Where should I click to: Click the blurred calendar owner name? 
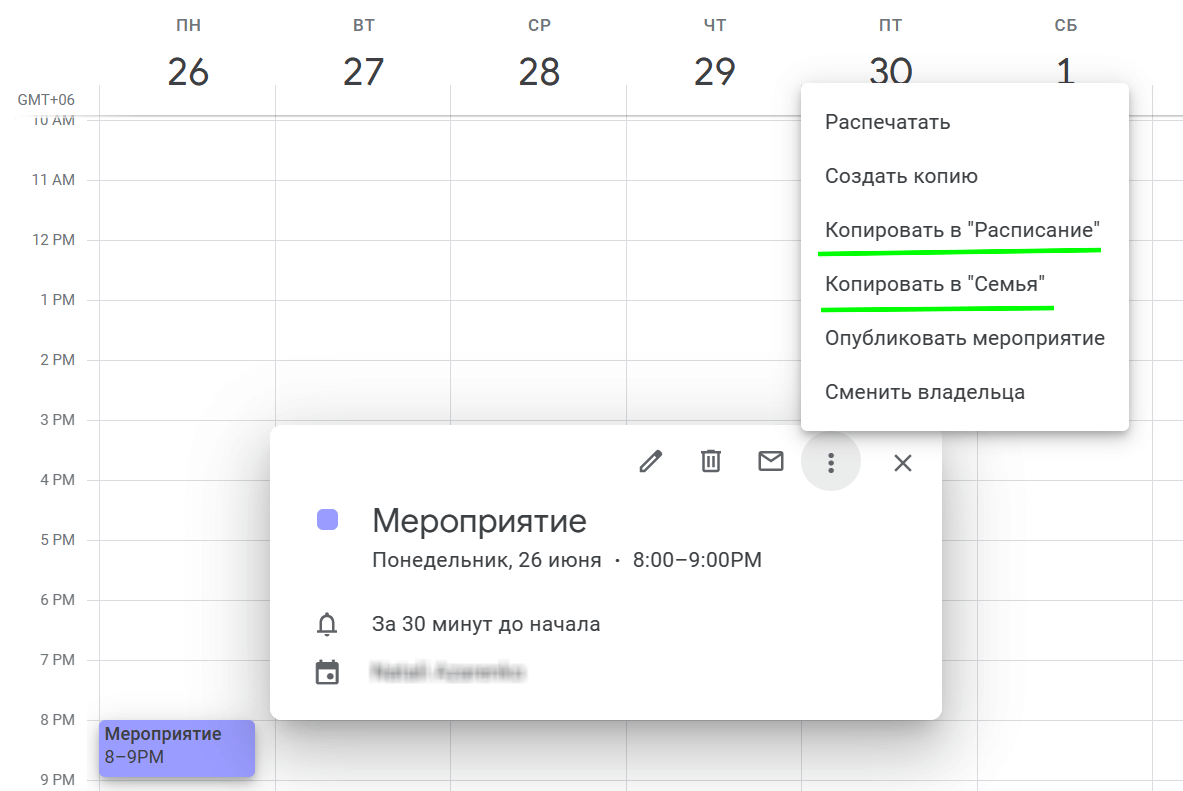448,672
